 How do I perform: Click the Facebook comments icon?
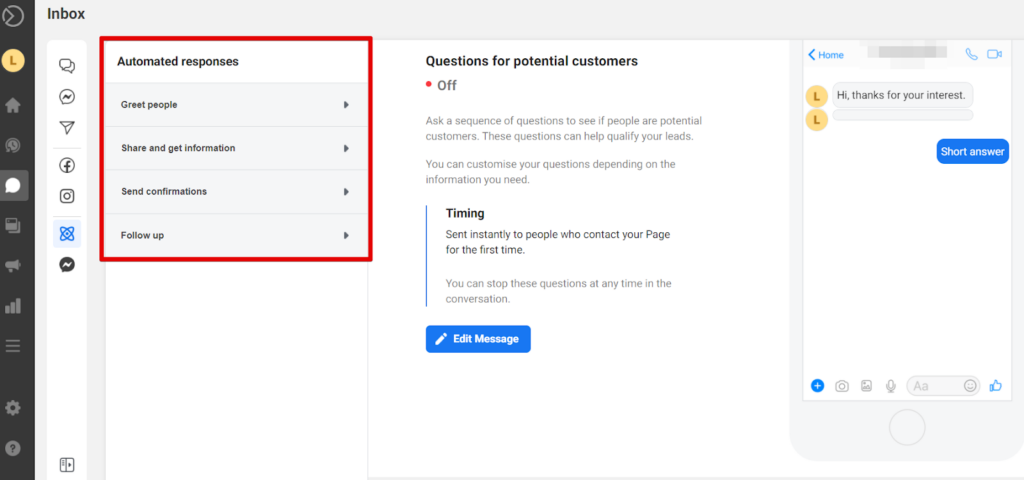67,165
